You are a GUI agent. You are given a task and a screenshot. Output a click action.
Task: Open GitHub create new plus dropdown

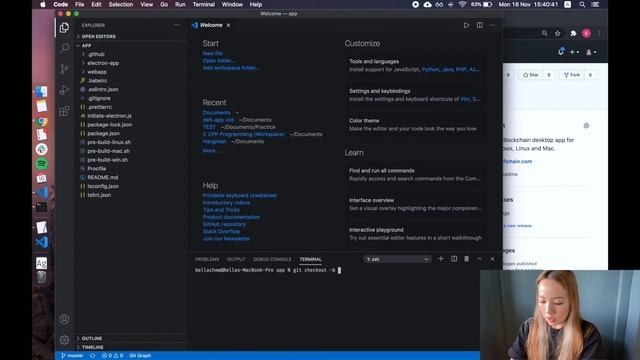click(574, 52)
